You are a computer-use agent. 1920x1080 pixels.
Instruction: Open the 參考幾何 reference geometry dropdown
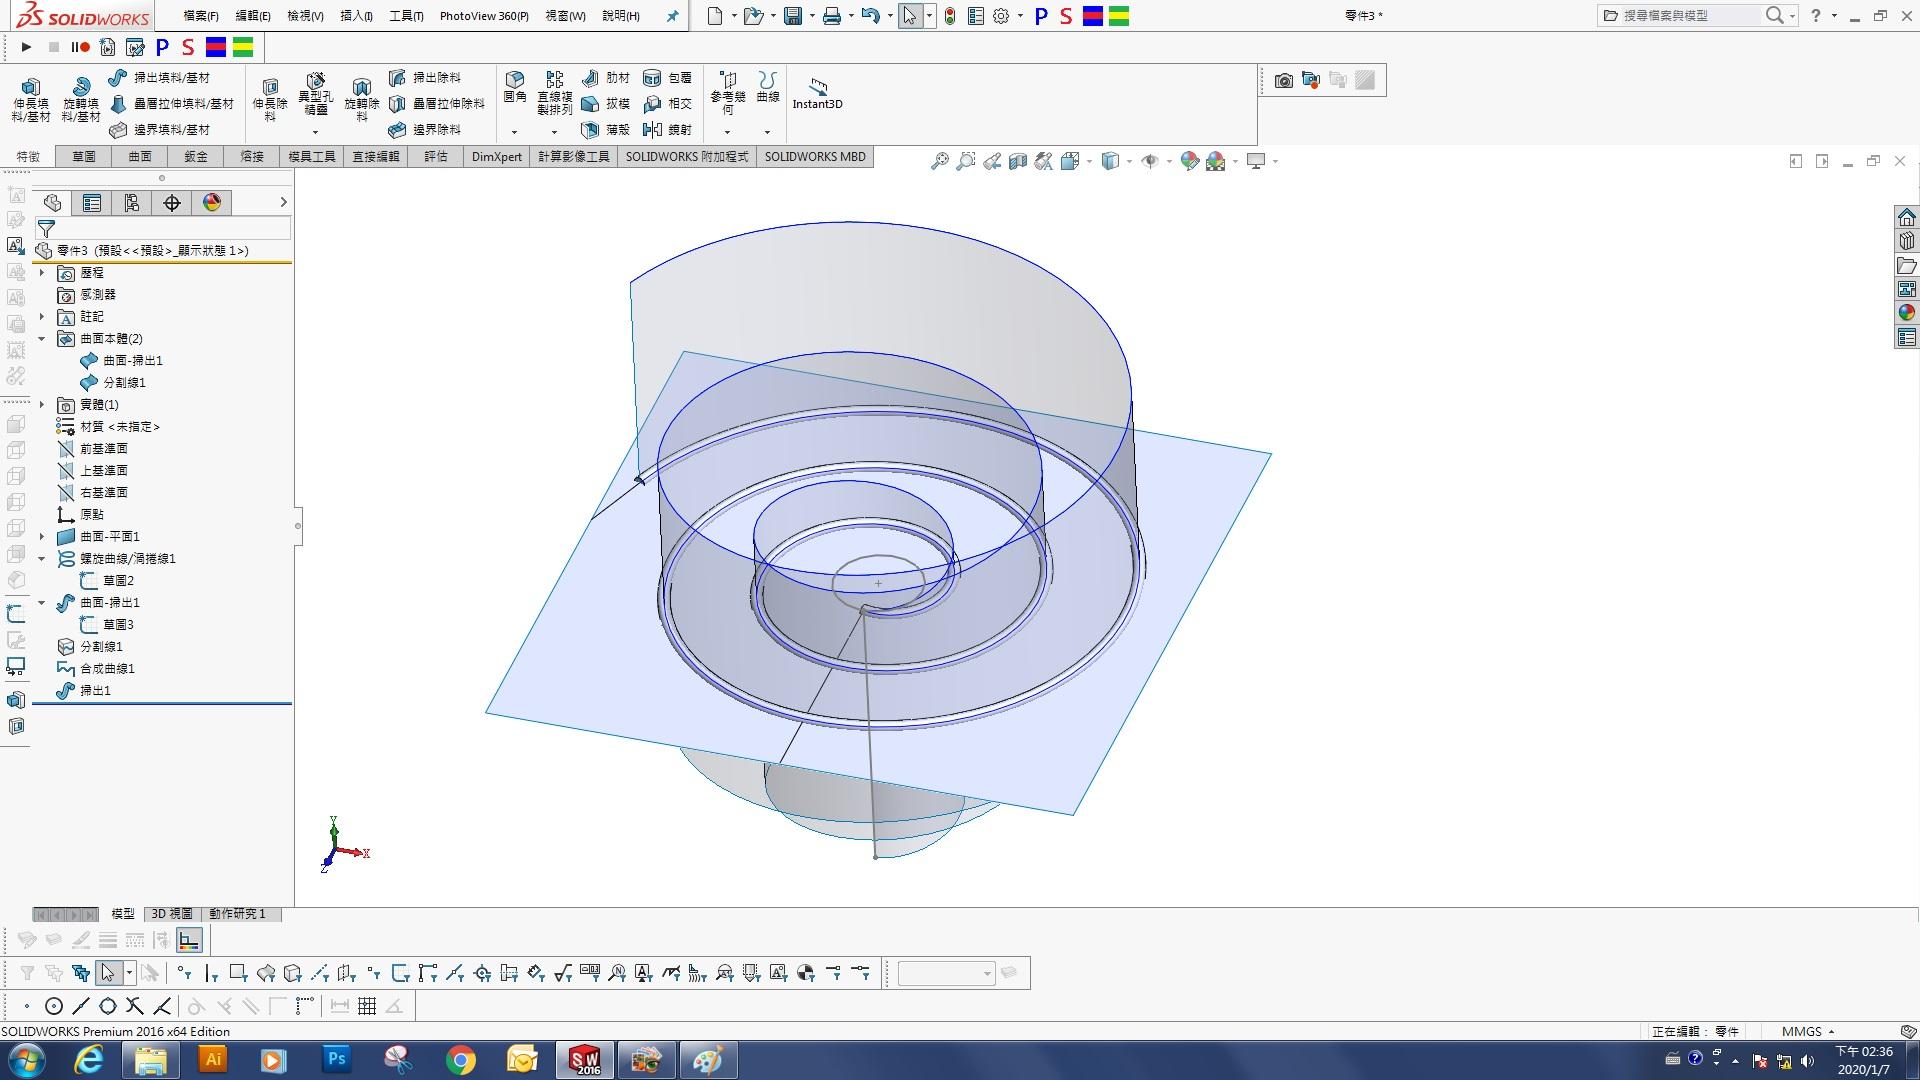727,132
